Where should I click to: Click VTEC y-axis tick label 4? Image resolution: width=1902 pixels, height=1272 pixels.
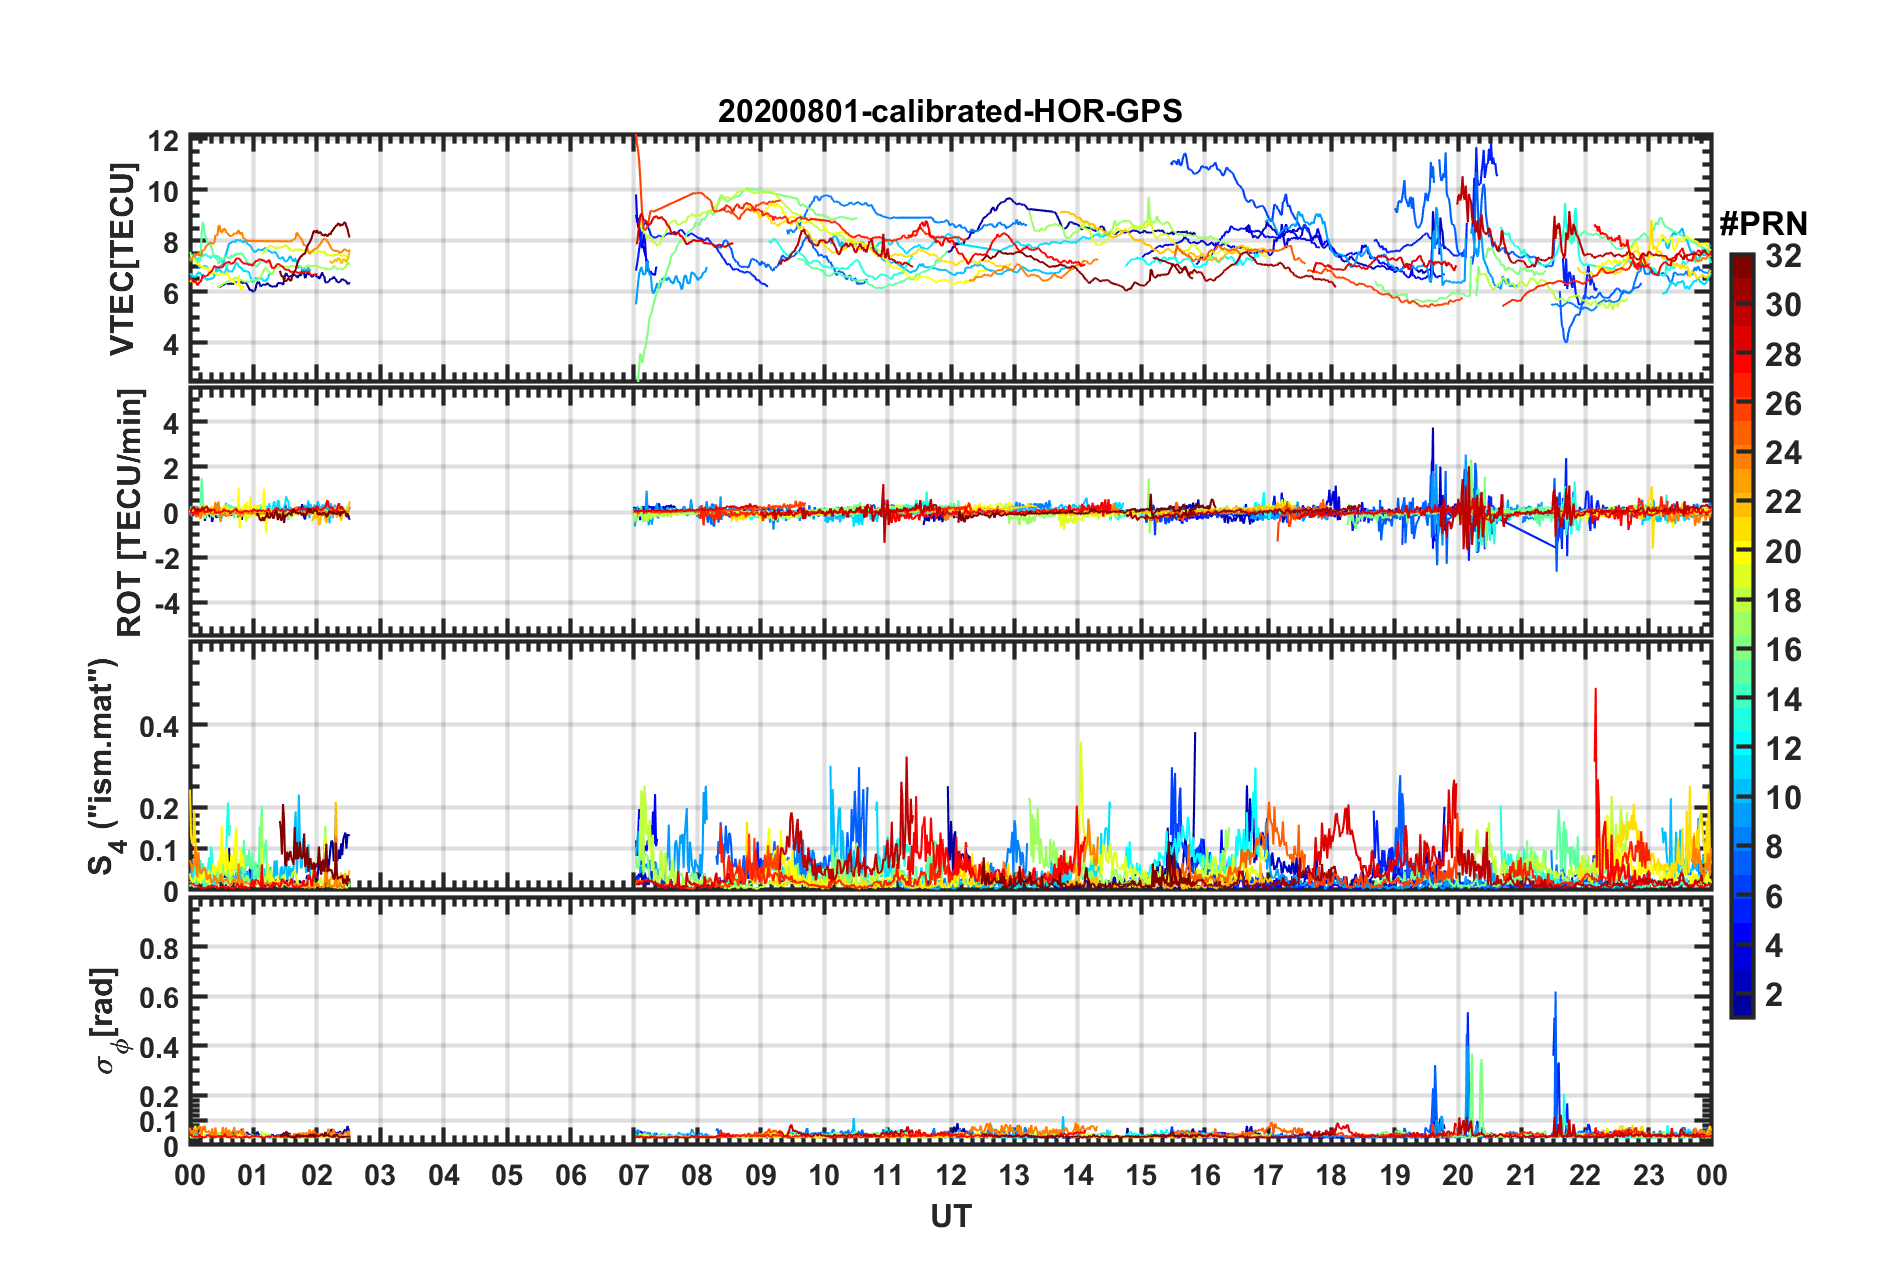pos(171,344)
